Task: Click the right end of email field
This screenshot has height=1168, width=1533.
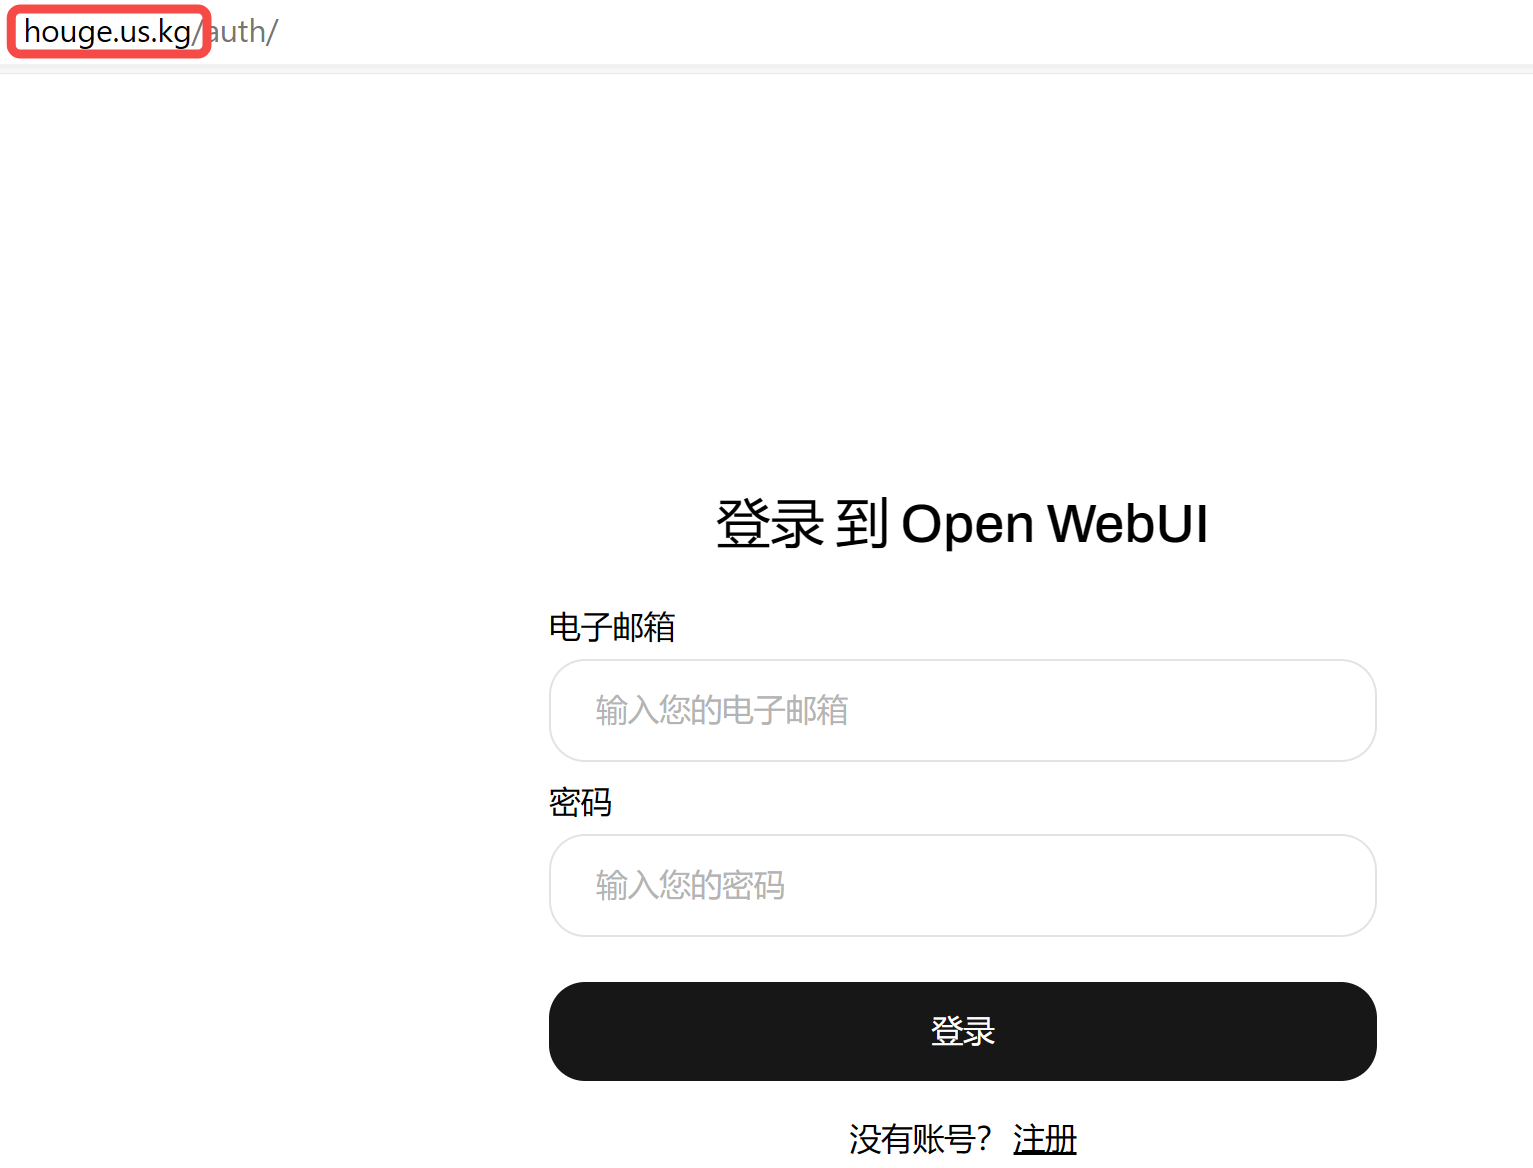Action: (x=1340, y=710)
